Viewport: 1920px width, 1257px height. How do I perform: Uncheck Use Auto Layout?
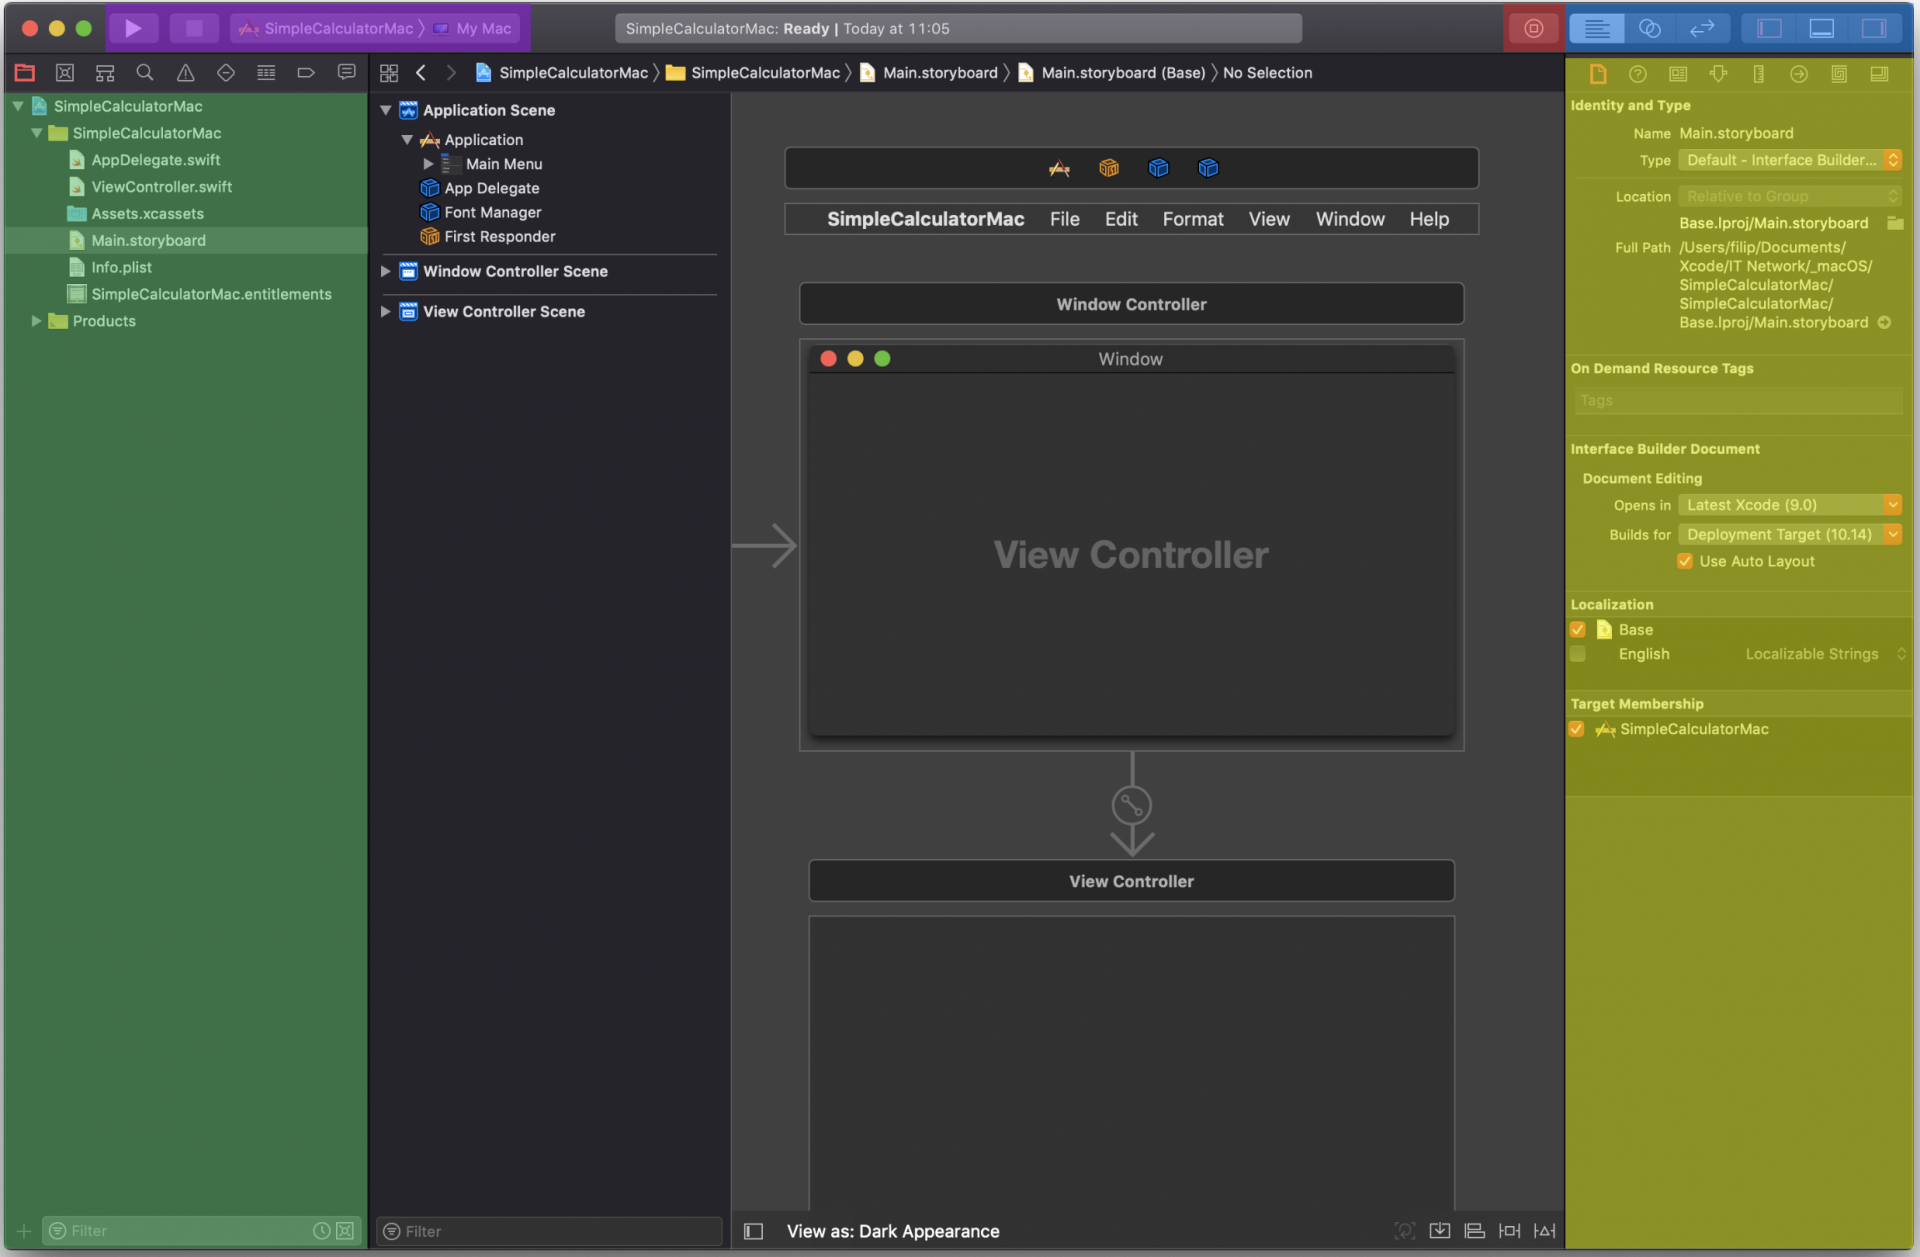point(1687,561)
